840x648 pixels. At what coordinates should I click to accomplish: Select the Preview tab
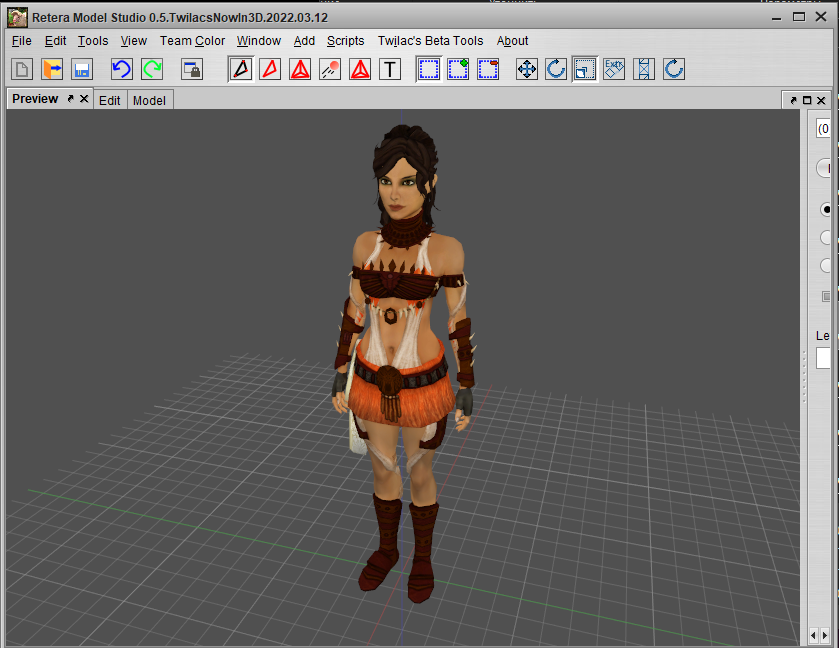pos(35,99)
